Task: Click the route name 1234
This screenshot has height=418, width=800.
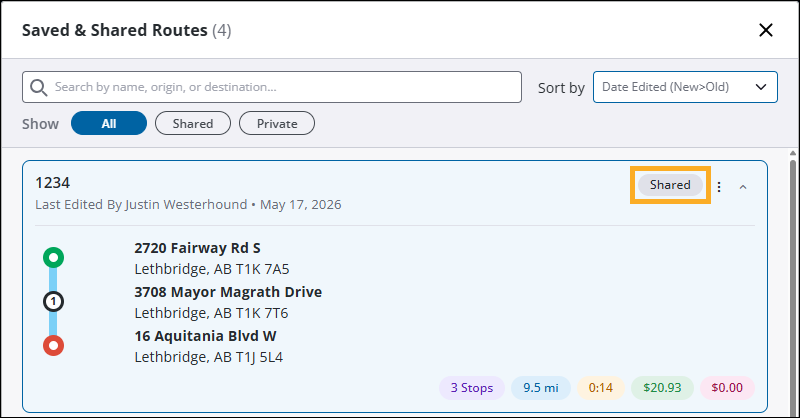Action: click(53, 183)
